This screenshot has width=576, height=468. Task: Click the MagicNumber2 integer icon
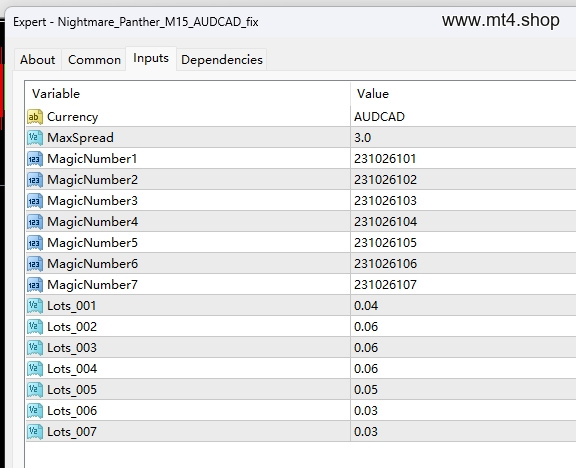click(35, 180)
